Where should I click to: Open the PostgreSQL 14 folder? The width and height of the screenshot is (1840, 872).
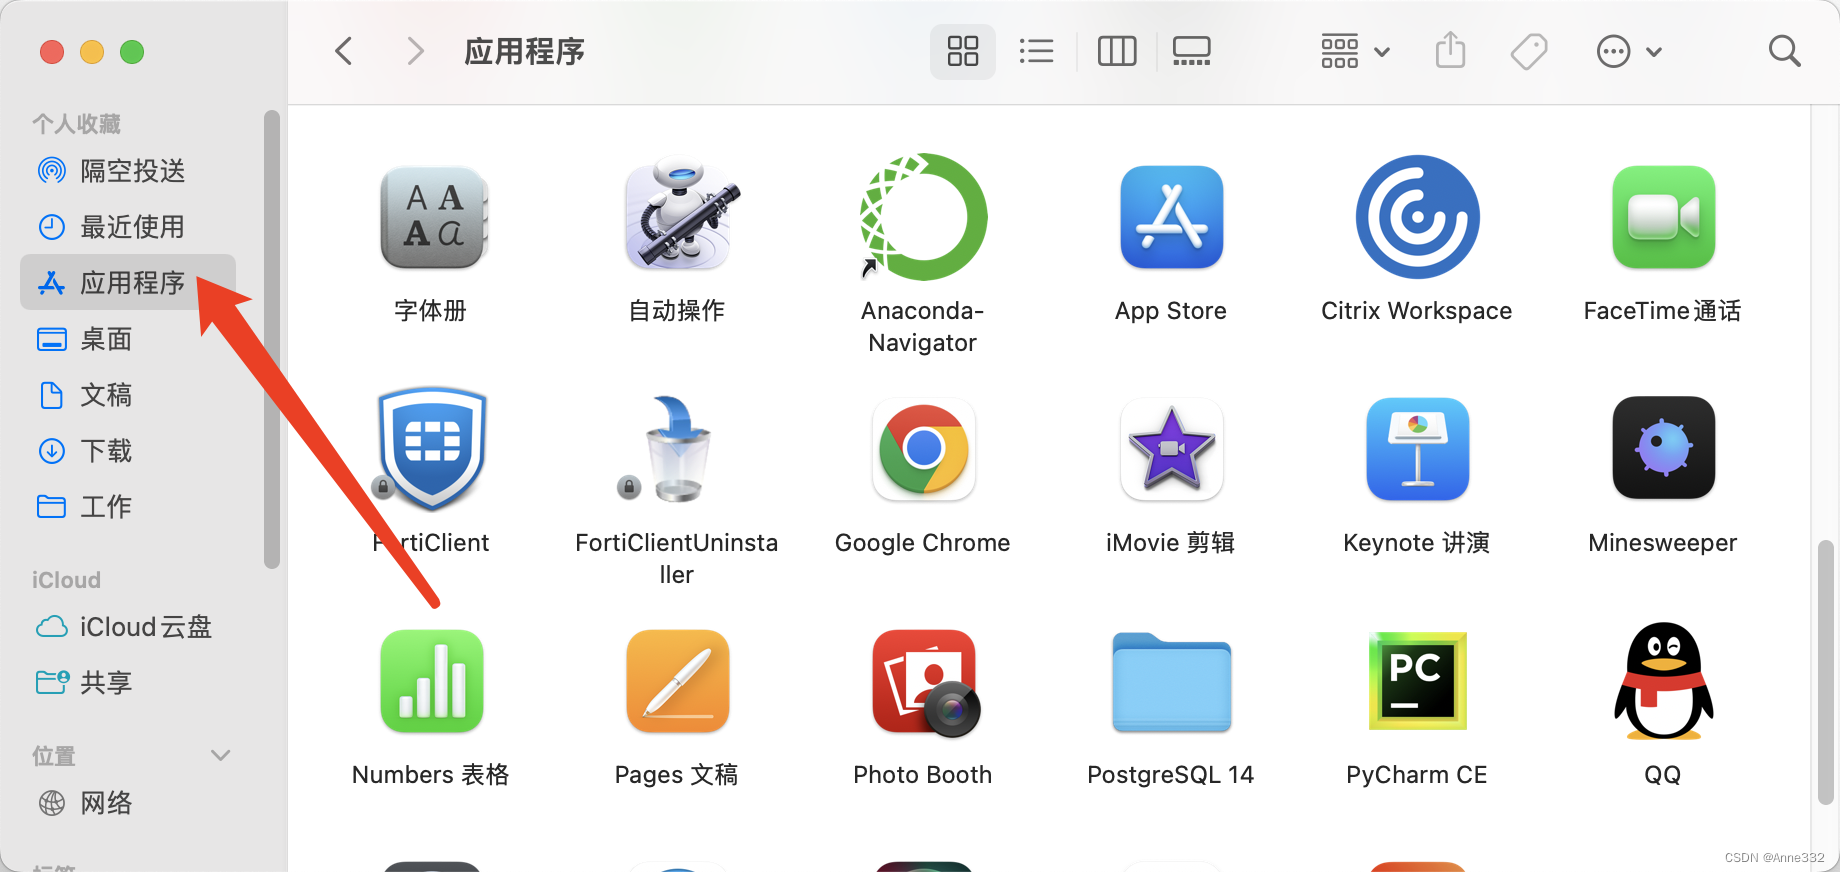click(x=1171, y=683)
